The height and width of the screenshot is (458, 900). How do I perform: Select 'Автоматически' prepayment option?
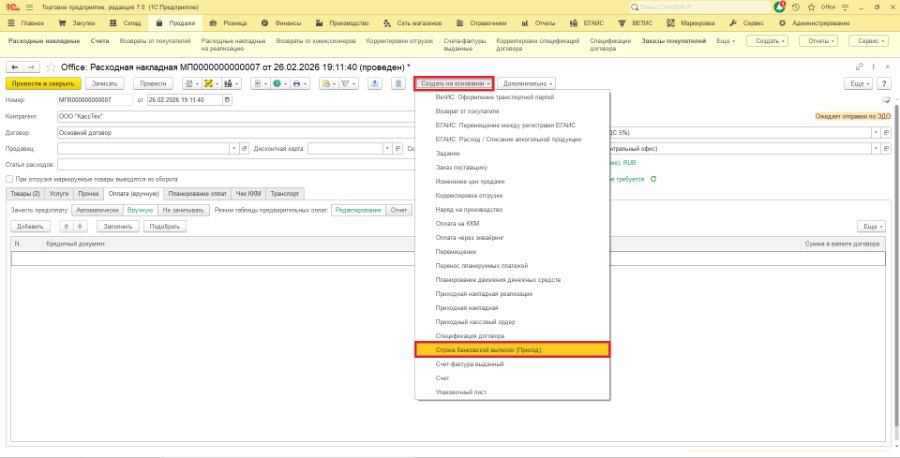coord(98,210)
